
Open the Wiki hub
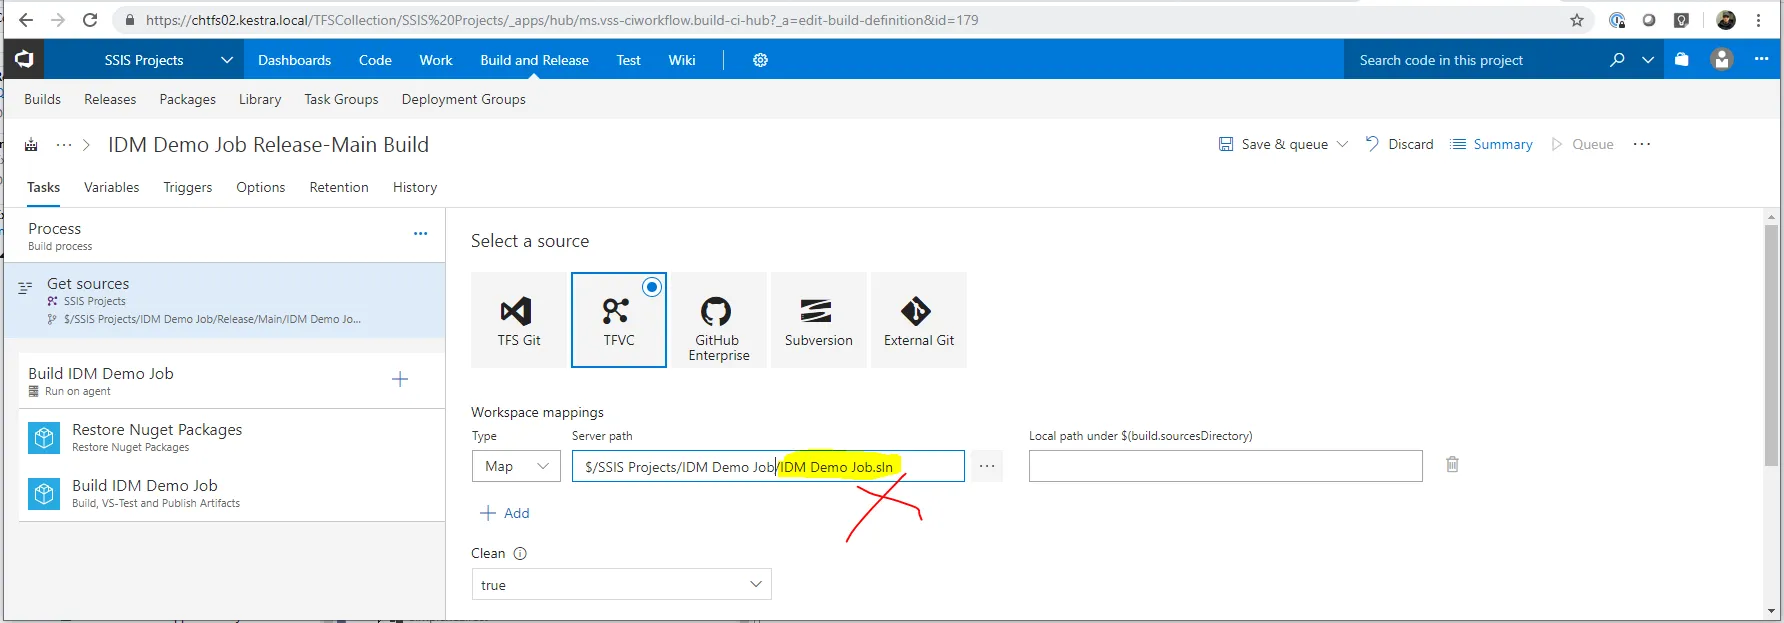tap(682, 60)
